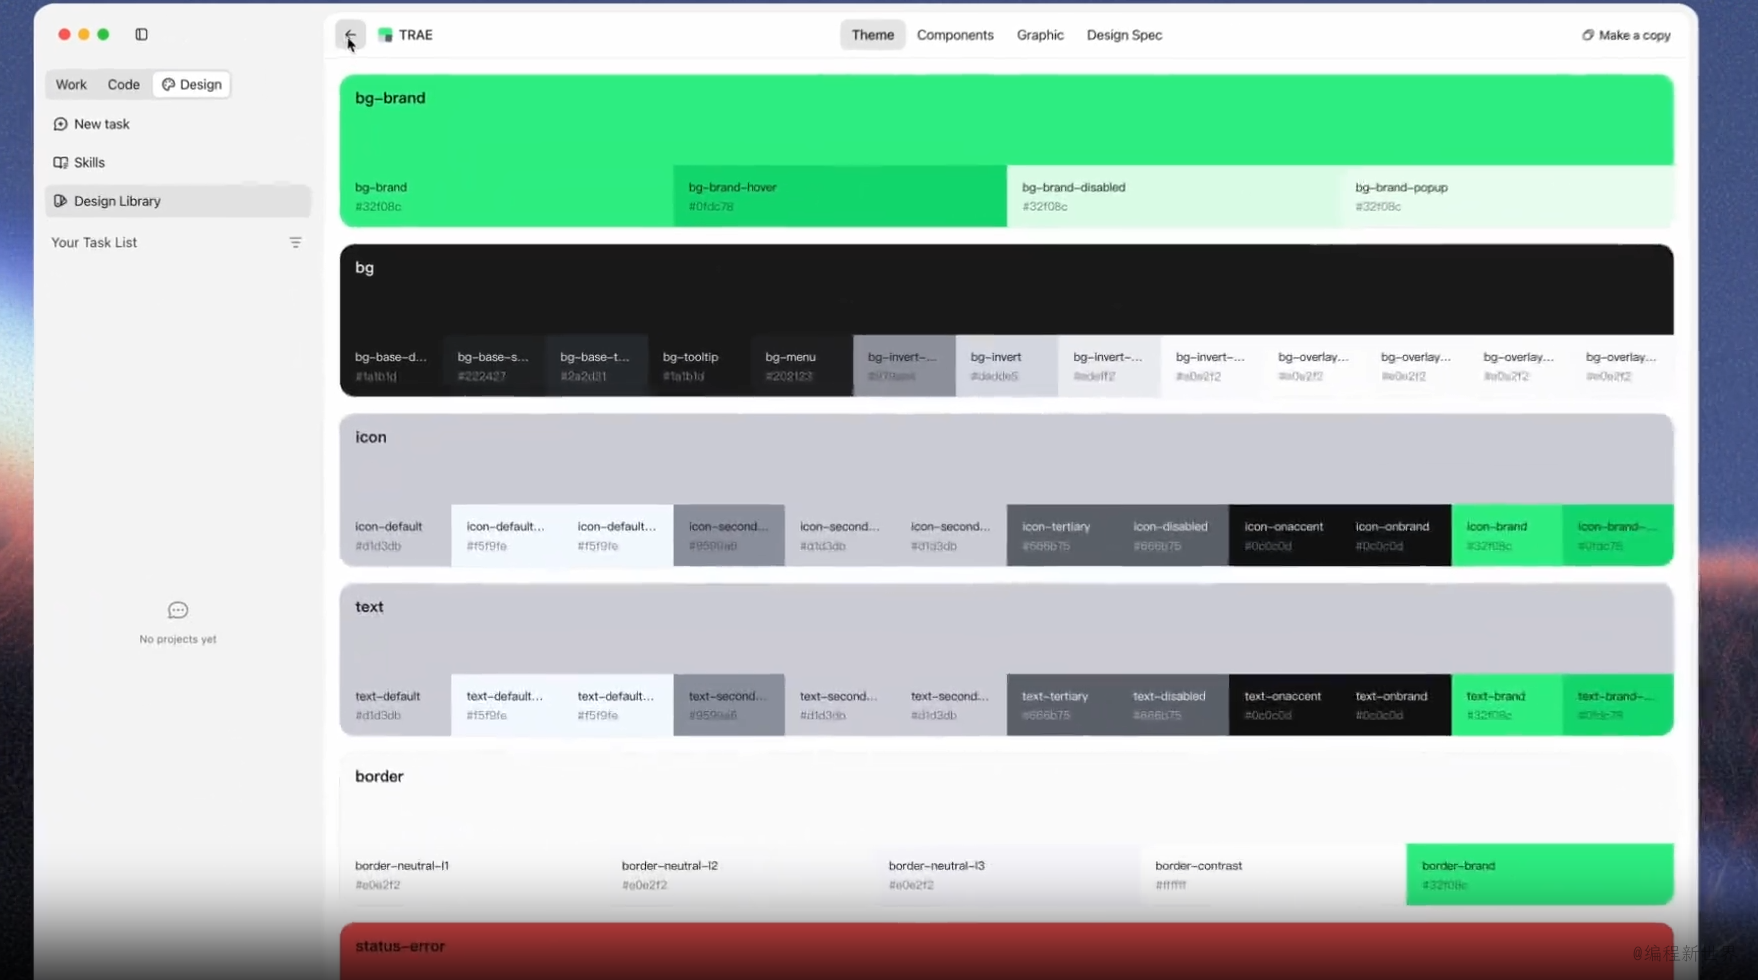Switch to the Code mode tab

pyautogui.click(x=124, y=85)
